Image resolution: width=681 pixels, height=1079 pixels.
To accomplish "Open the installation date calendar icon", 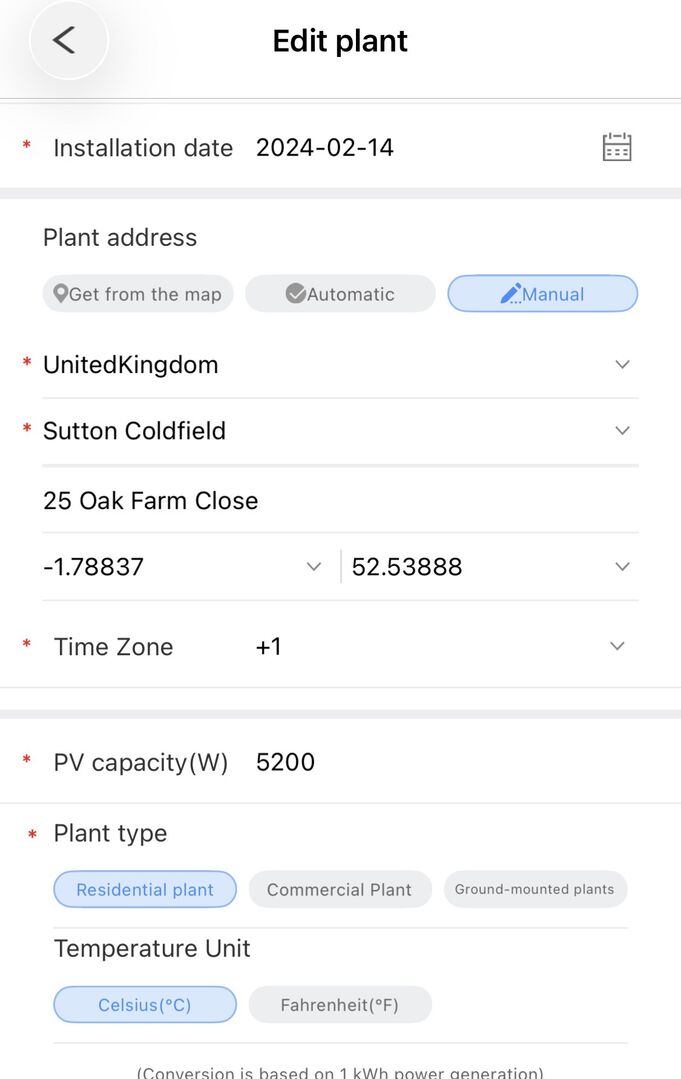I will point(617,147).
